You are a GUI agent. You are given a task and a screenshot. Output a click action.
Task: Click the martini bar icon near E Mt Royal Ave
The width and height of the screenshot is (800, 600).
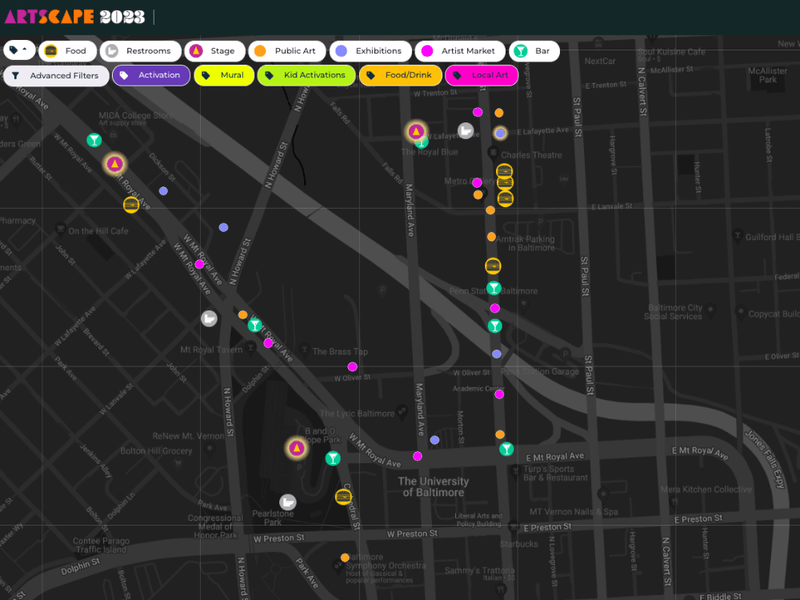coord(507,447)
